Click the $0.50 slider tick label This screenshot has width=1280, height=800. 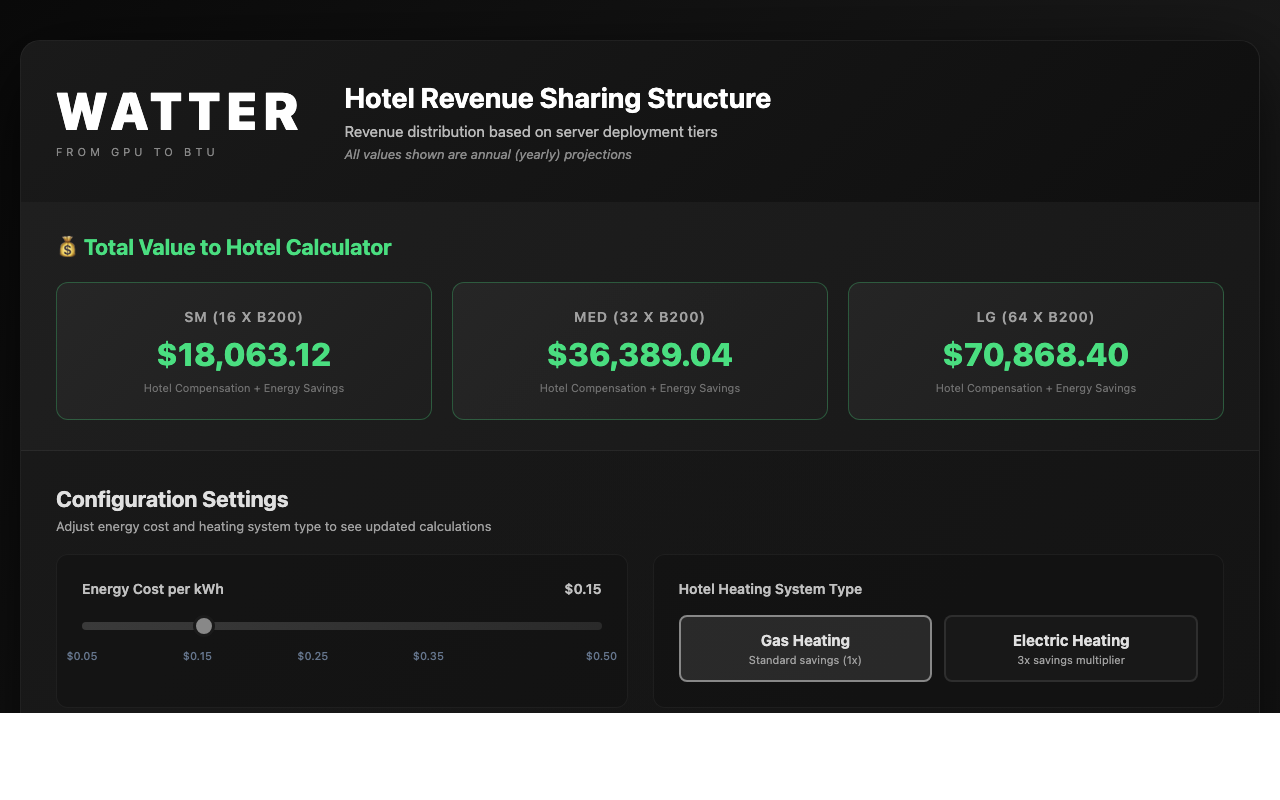tap(601, 656)
